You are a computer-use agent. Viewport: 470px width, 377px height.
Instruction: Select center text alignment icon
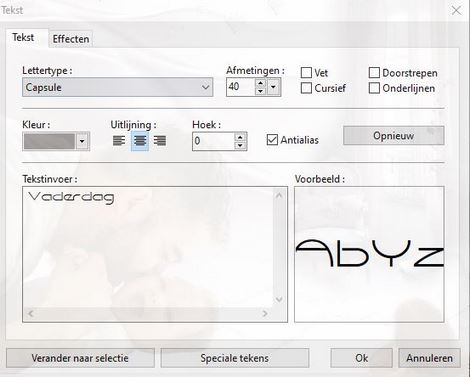[140, 141]
